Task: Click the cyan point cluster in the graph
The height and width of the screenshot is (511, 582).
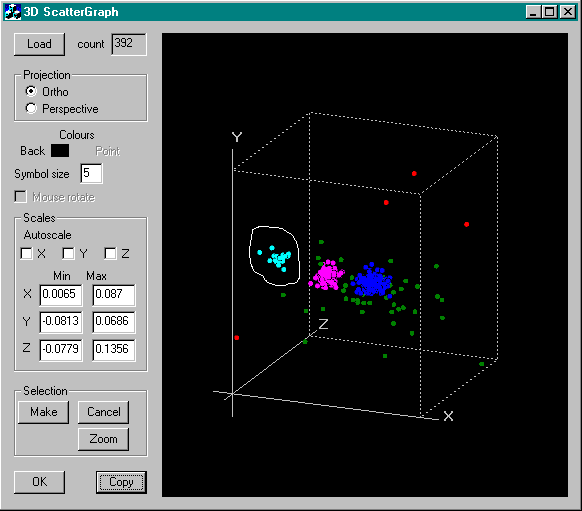Action: point(278,257)
